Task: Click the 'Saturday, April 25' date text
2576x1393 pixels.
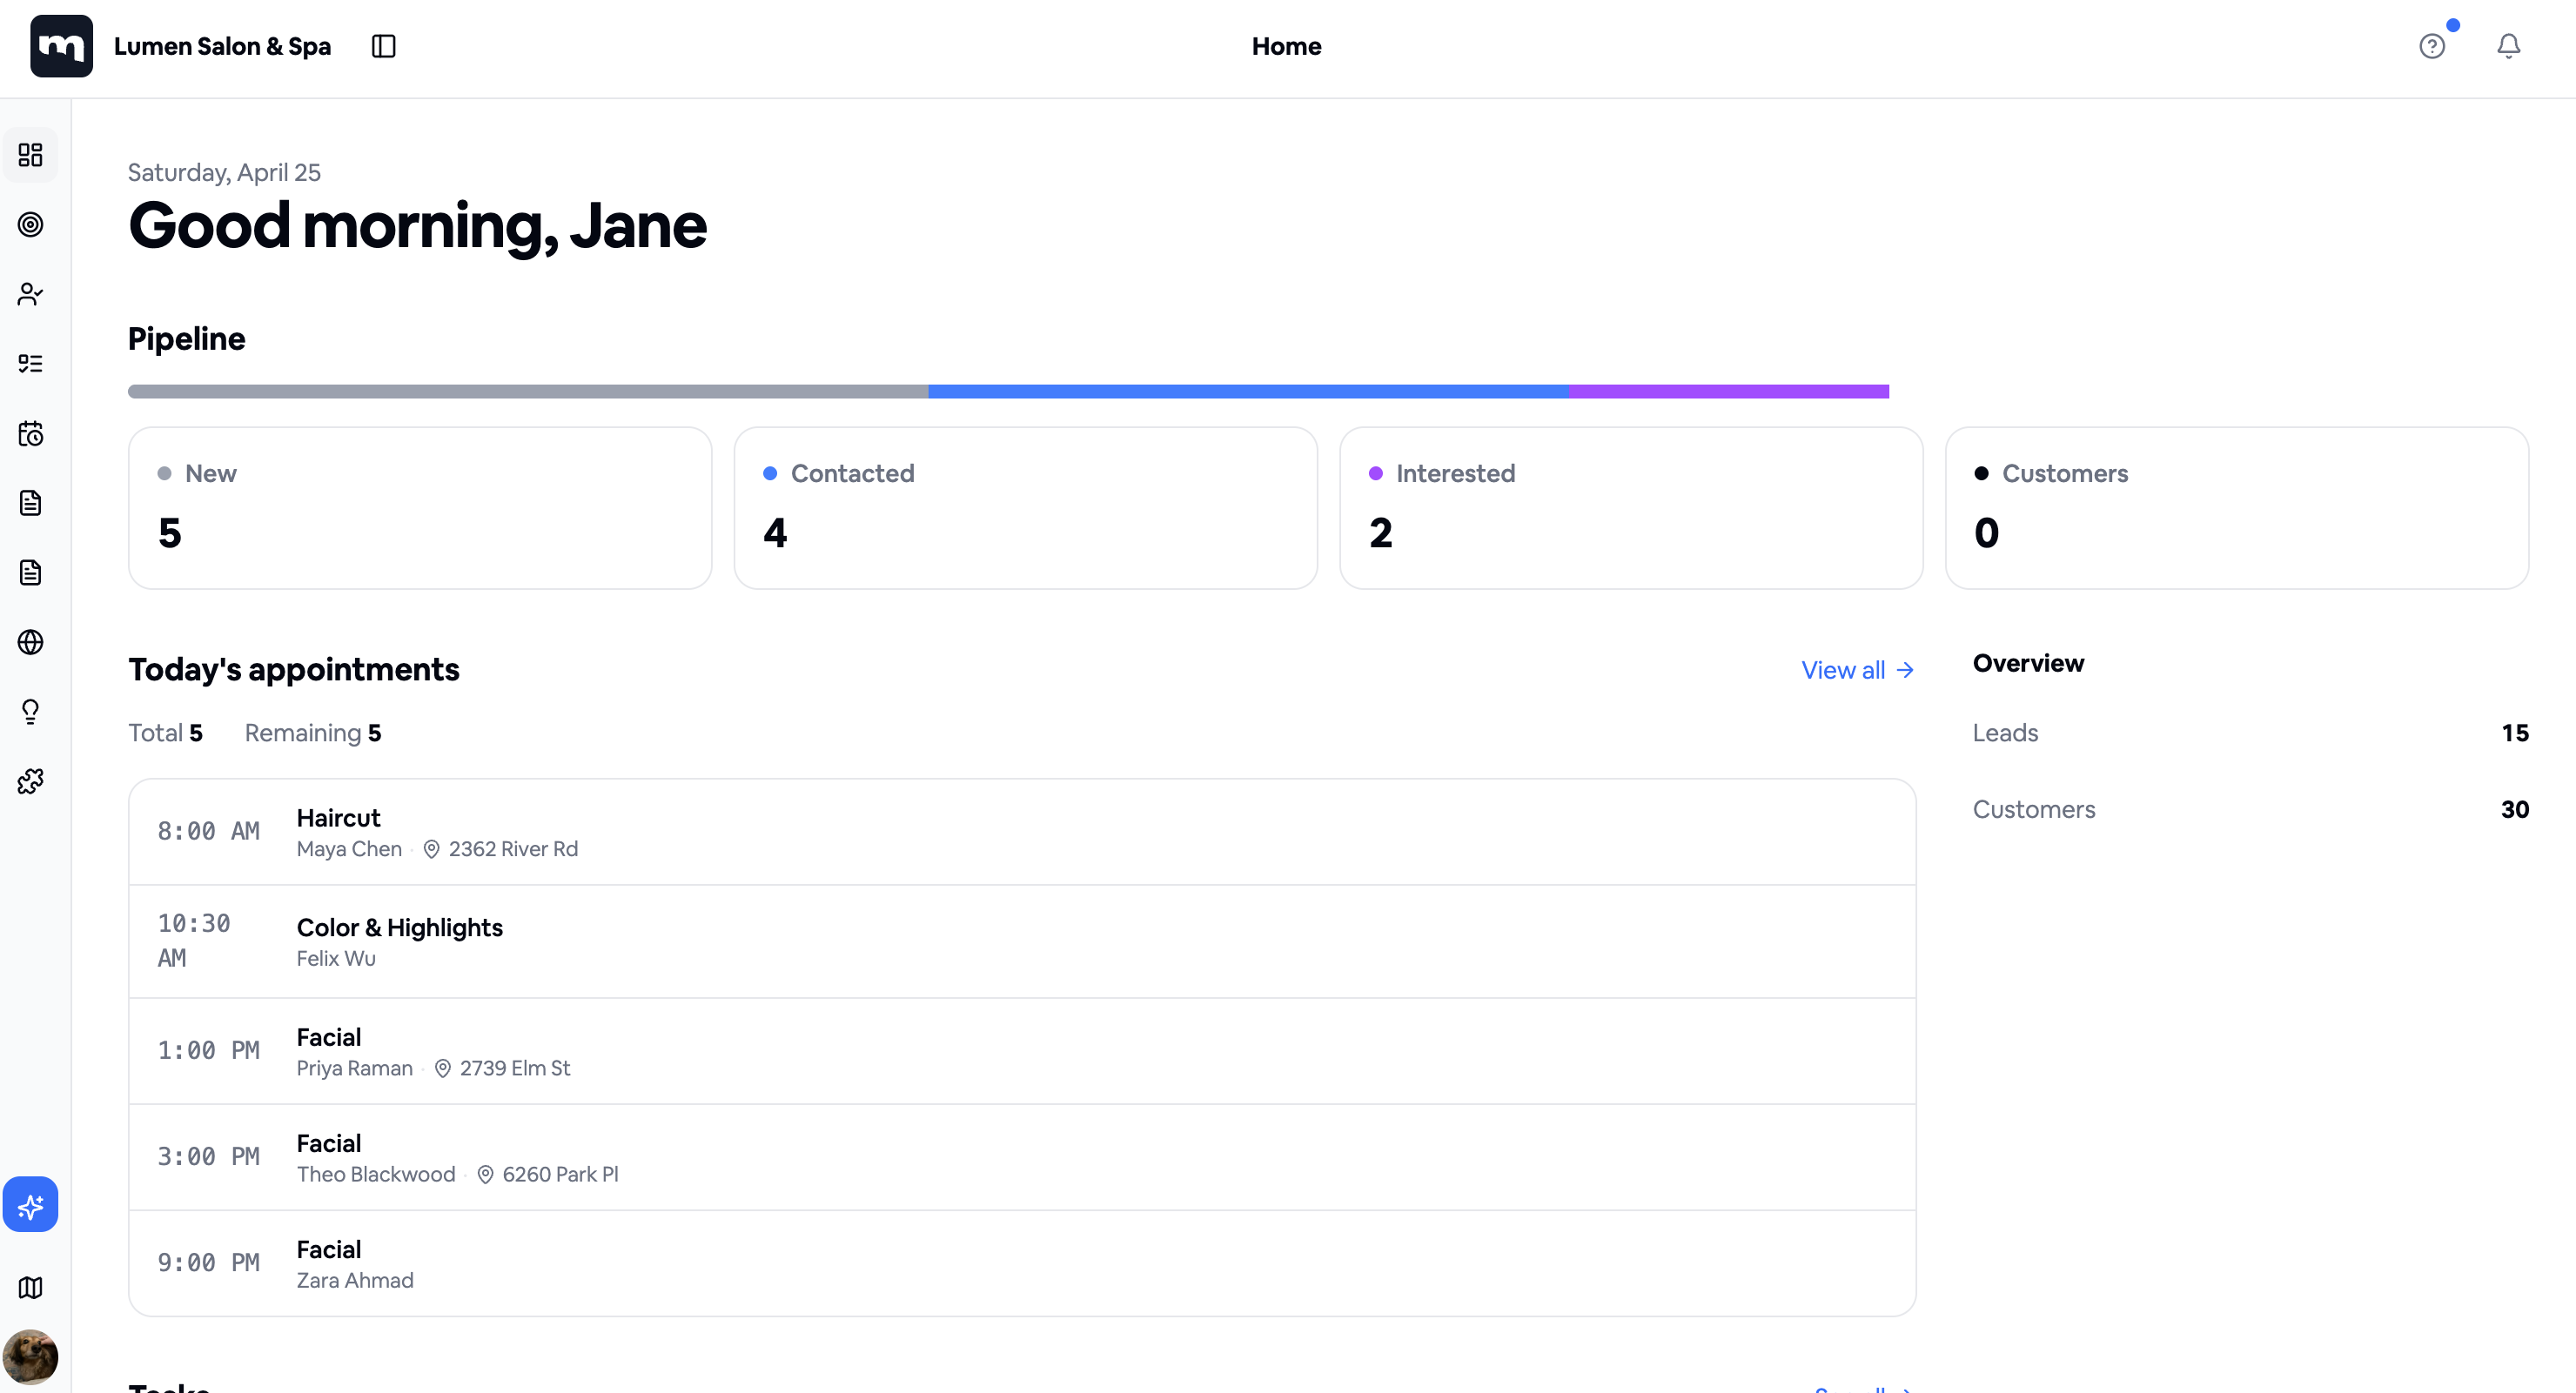Action: (x=224, y=172)
